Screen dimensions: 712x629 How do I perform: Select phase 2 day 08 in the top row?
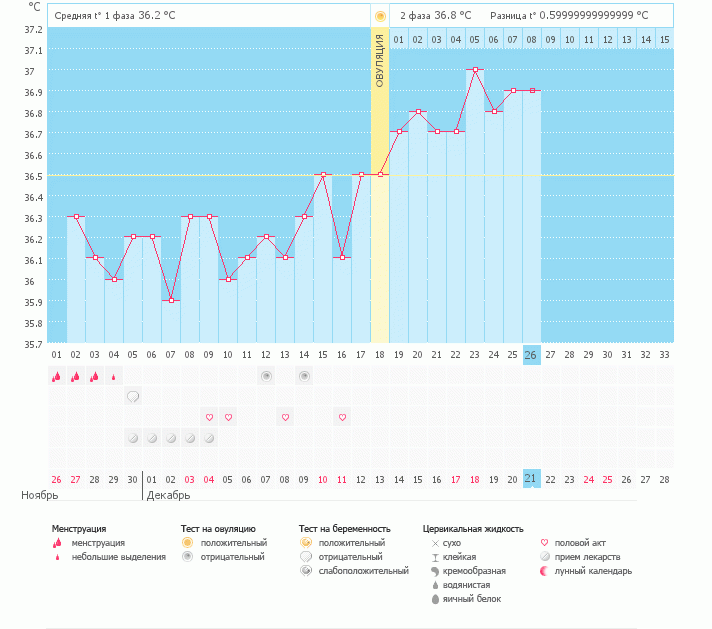point(531,39)
